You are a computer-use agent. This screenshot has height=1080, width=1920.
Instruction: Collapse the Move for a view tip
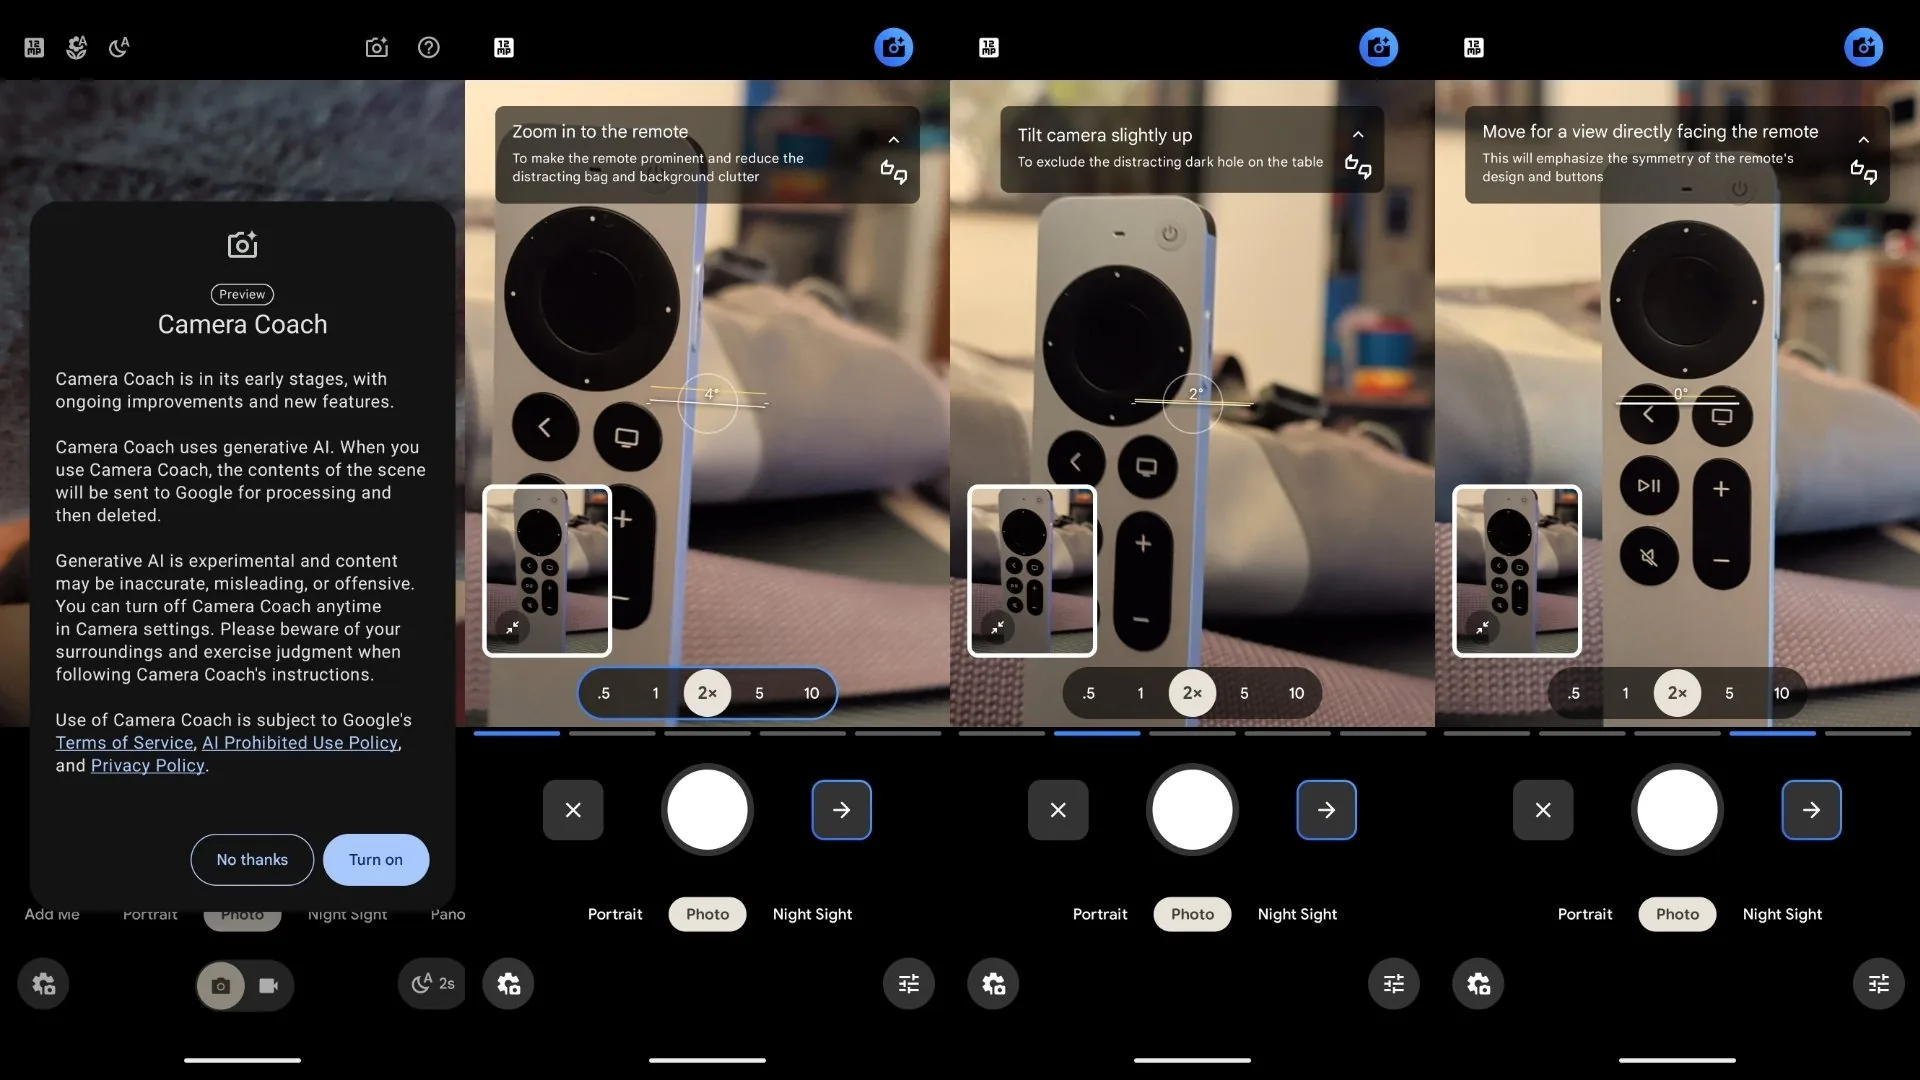pos(1863,140)
